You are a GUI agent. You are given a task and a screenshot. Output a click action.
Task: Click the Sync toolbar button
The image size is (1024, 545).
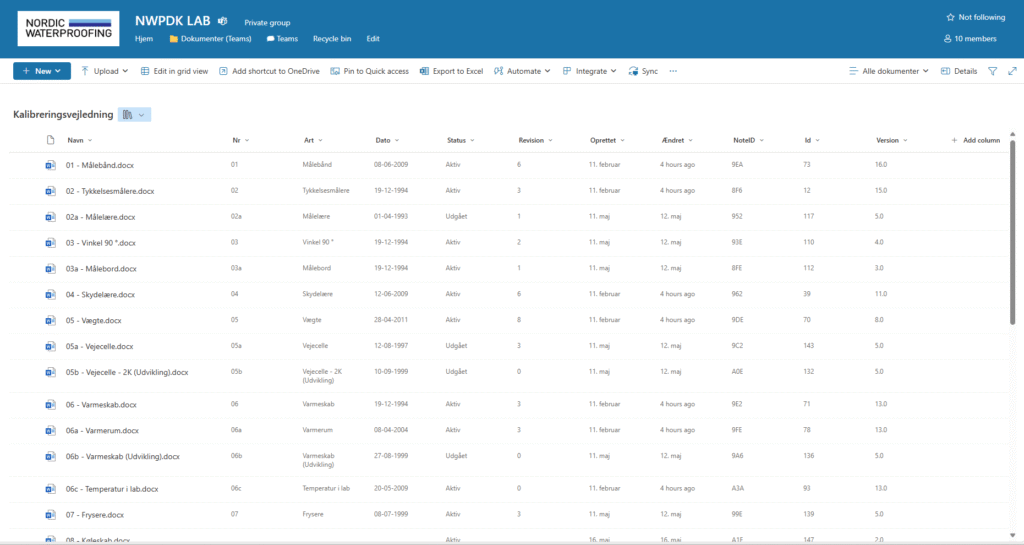[x=643, y=71]
